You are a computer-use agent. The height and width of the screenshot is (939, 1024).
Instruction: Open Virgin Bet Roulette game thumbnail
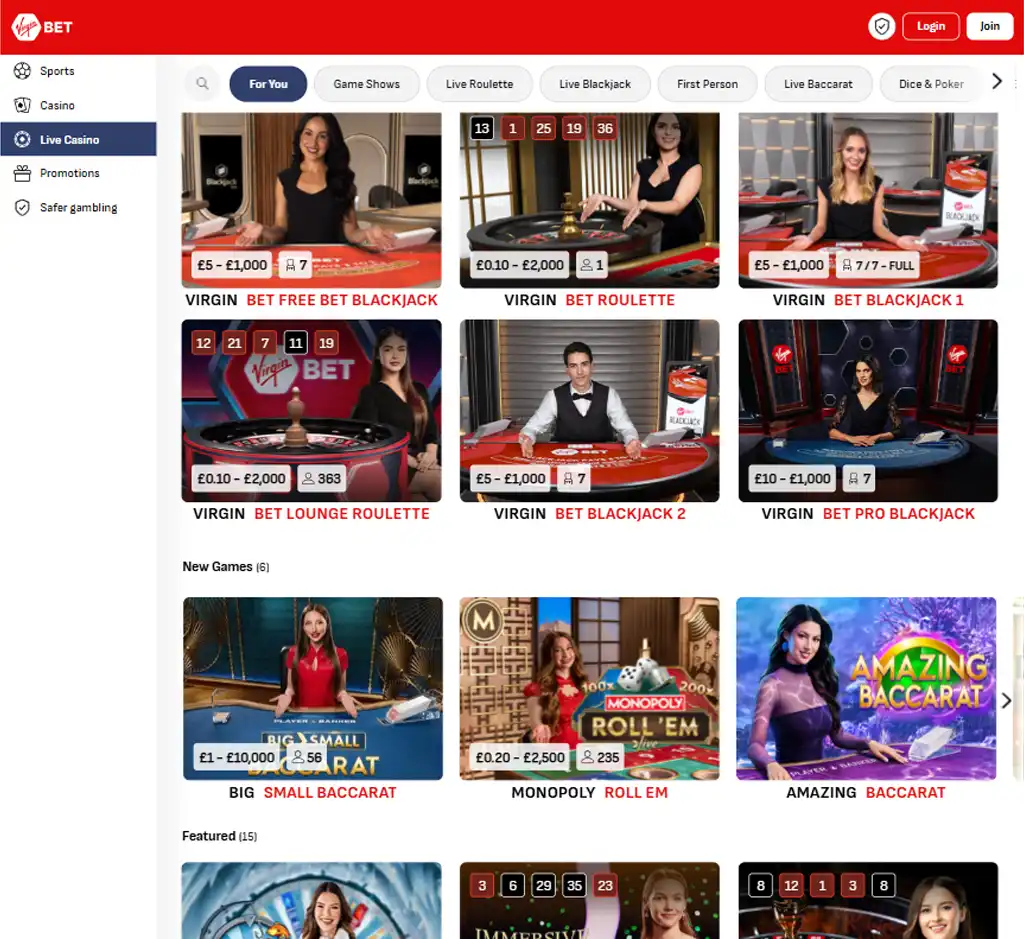point(590,200)
